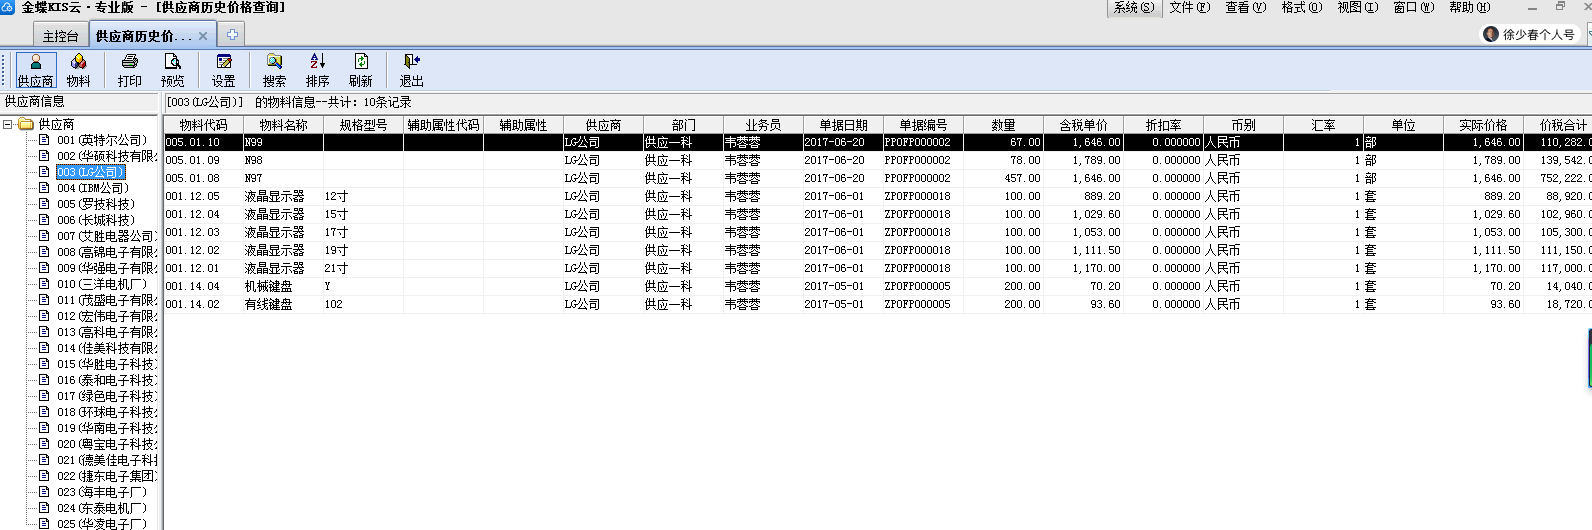Select row with material name N98

coord(878,160)
